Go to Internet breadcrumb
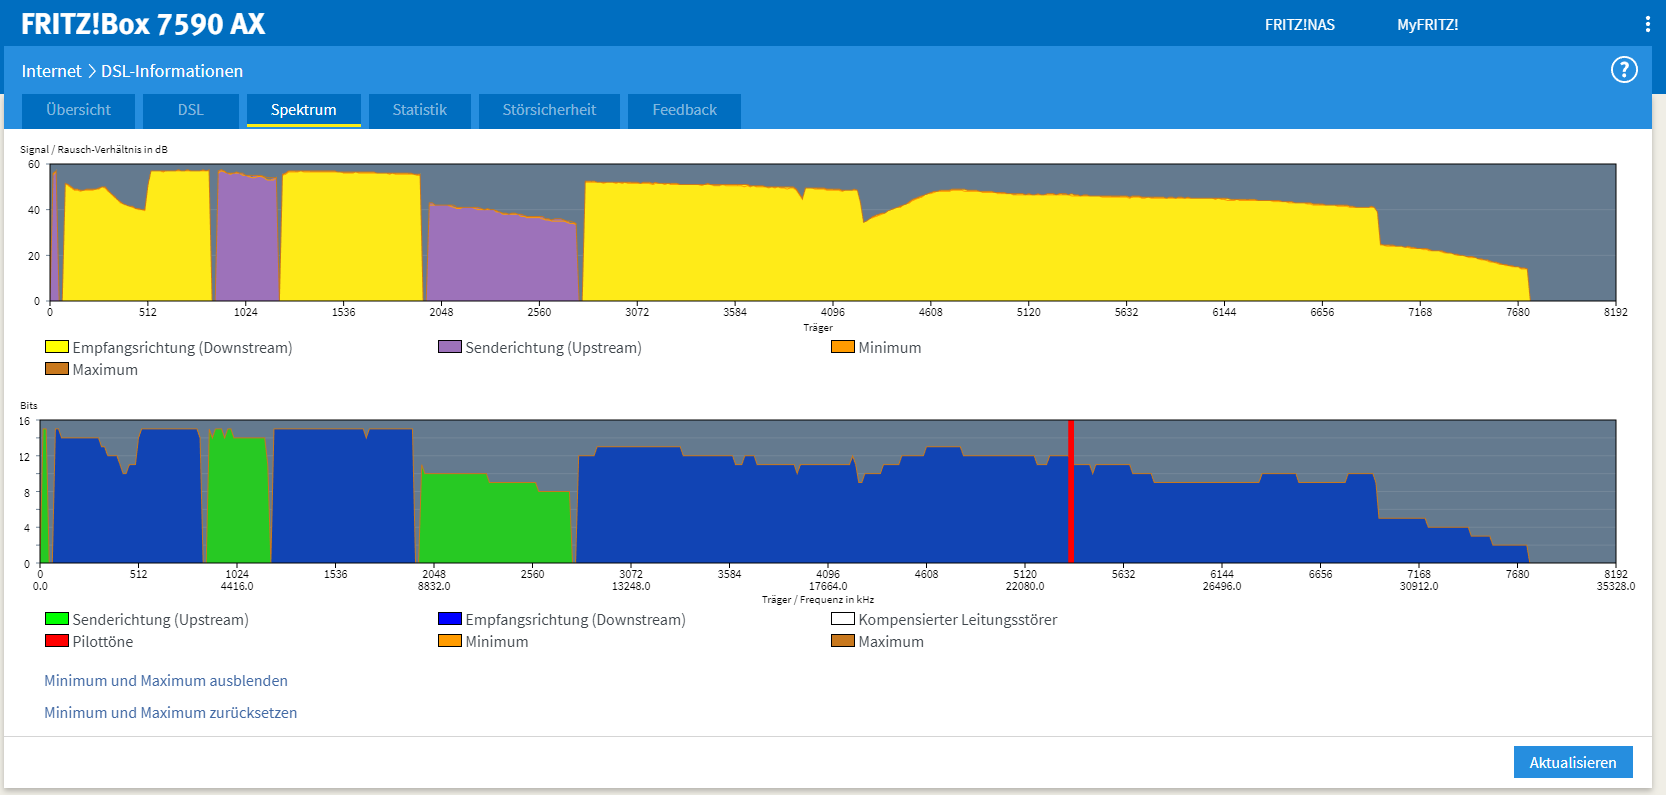1666x795 pixels. [51, 71]
